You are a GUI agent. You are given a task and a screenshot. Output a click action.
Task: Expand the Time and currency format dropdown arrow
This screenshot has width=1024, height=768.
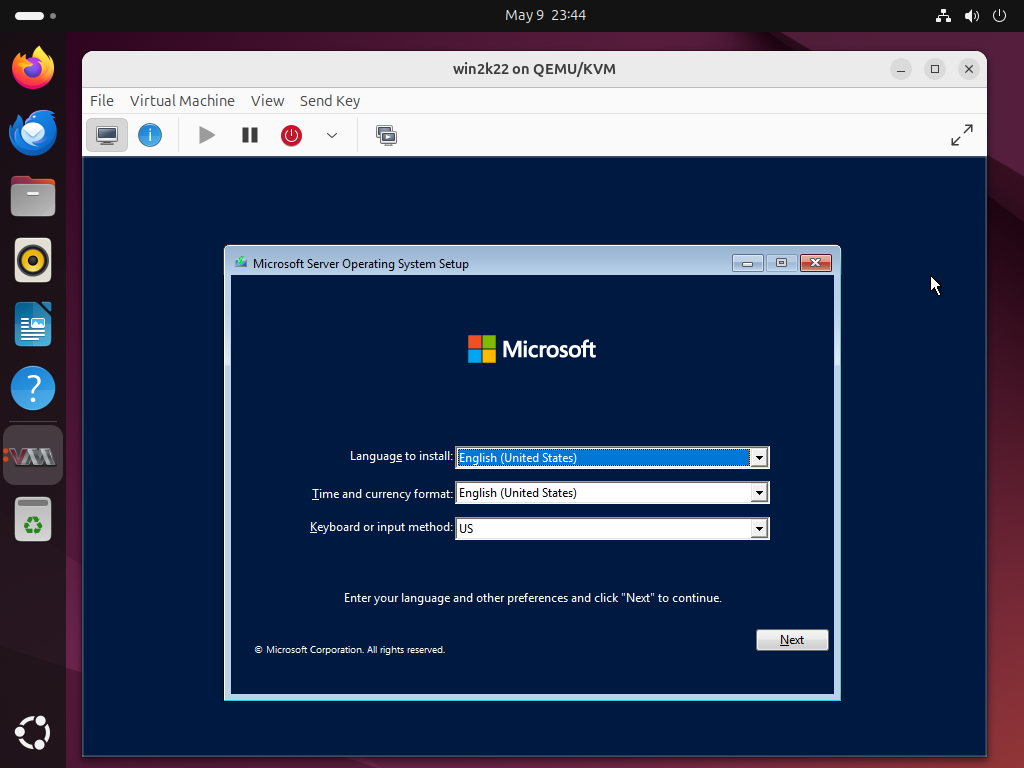pyautogui.click(x=759, y=493)
